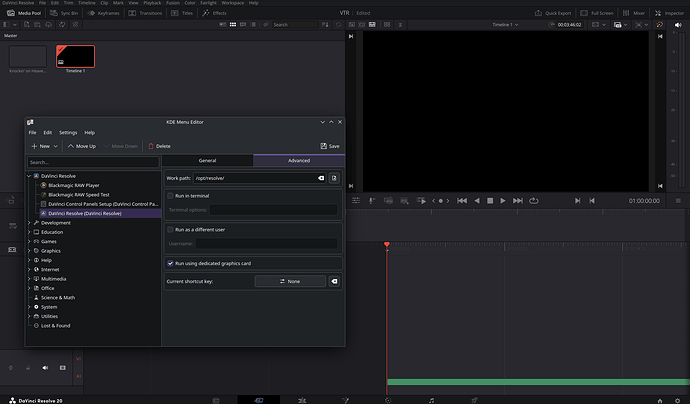This screenshot has height=404, width=690.
Task: Click the New button
Action: point(40,146)
